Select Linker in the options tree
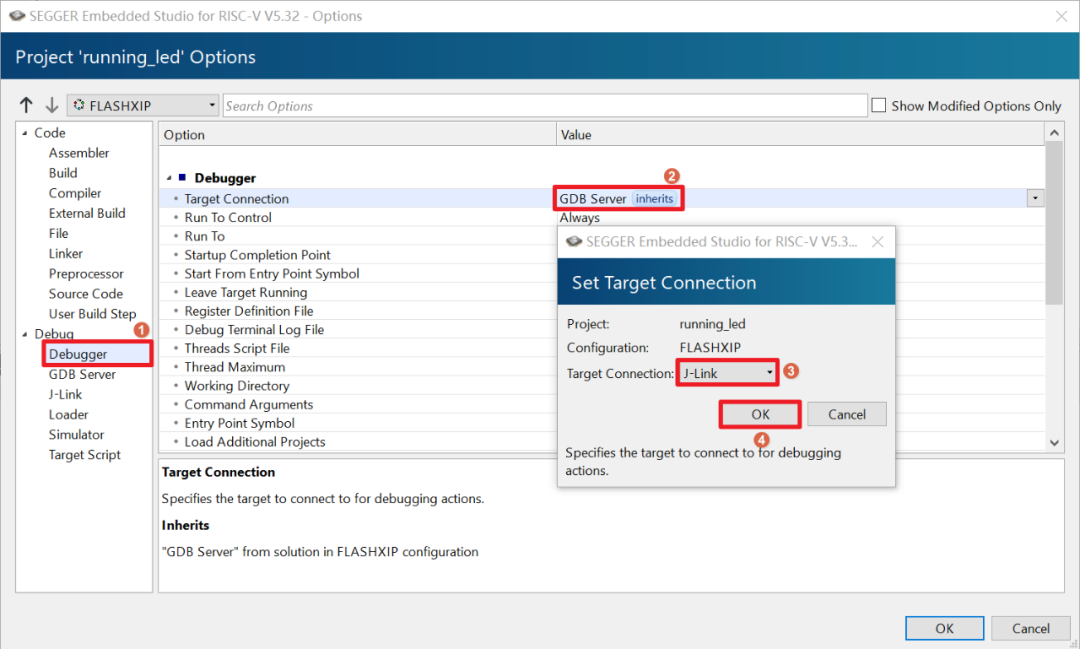Image resolution: width=1080 pixels, height=649 pixels. (x=65, y=254)
